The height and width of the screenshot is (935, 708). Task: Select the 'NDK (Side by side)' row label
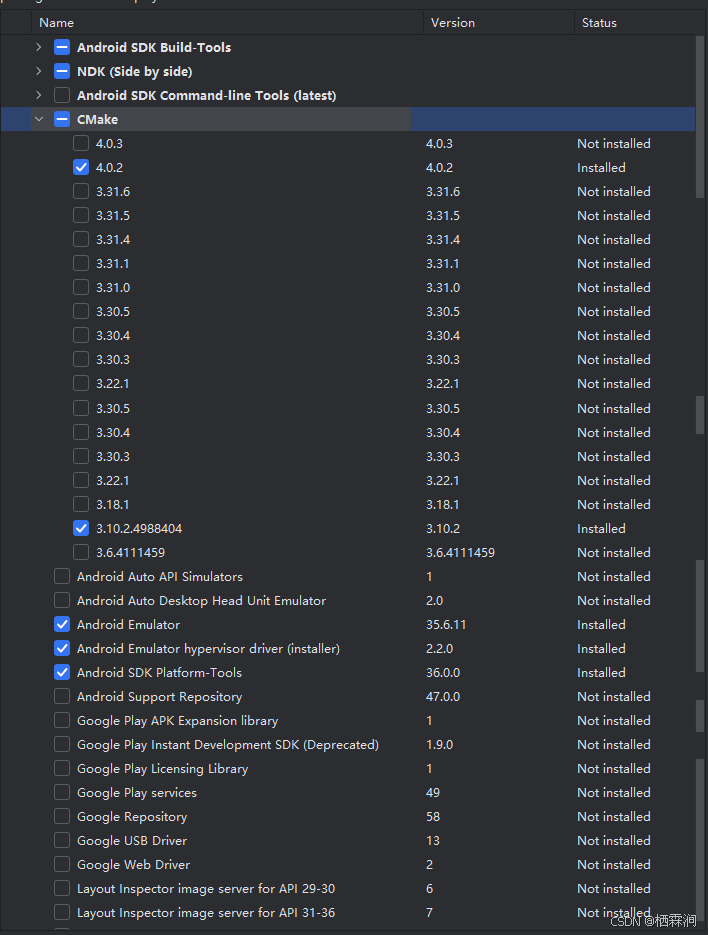coord(134,72)
